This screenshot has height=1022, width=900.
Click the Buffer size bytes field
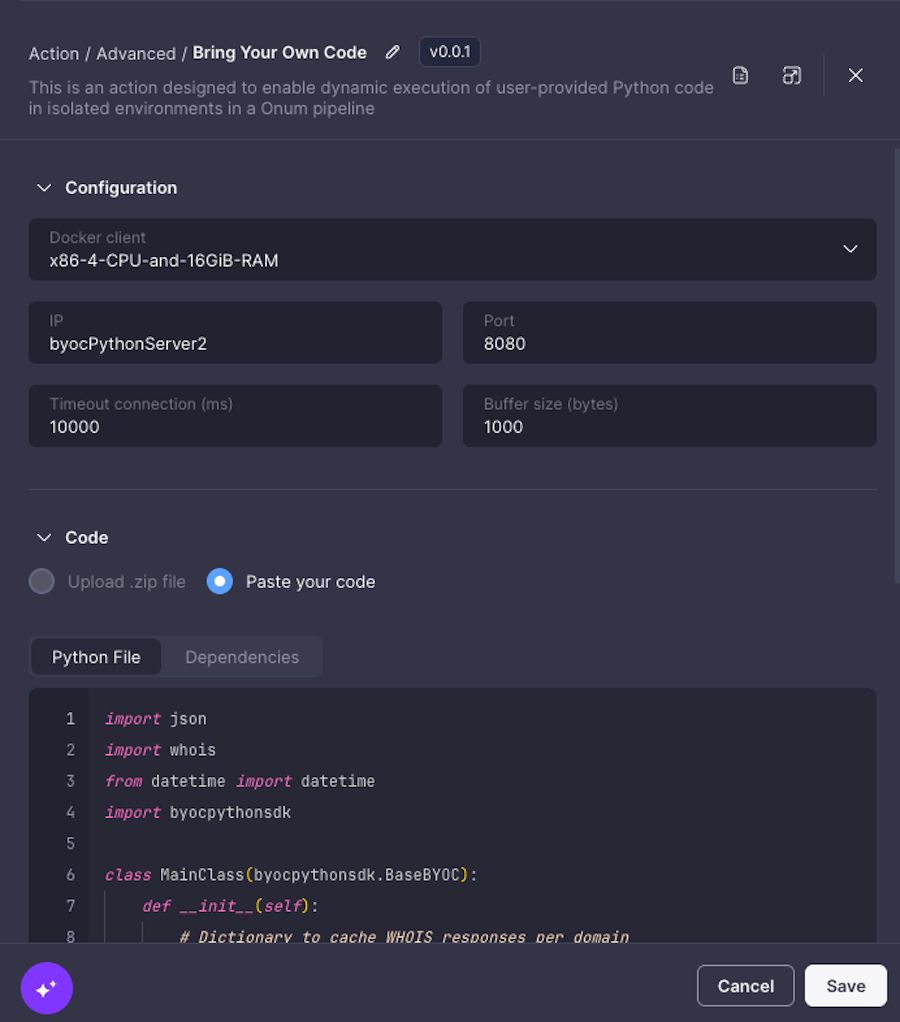pos(669,416)
